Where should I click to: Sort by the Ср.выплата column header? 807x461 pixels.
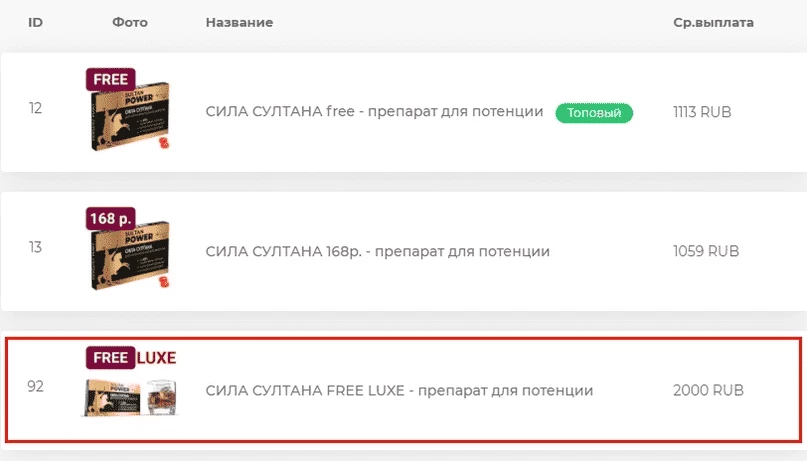click(x=713, y=23)
